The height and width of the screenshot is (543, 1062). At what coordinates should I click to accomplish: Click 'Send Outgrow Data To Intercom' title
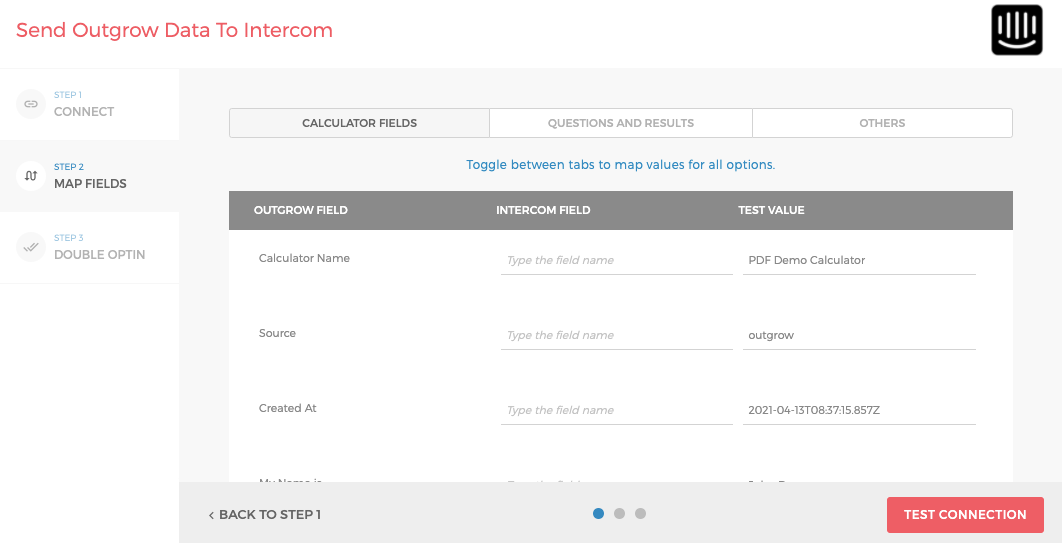click(174, 30)
